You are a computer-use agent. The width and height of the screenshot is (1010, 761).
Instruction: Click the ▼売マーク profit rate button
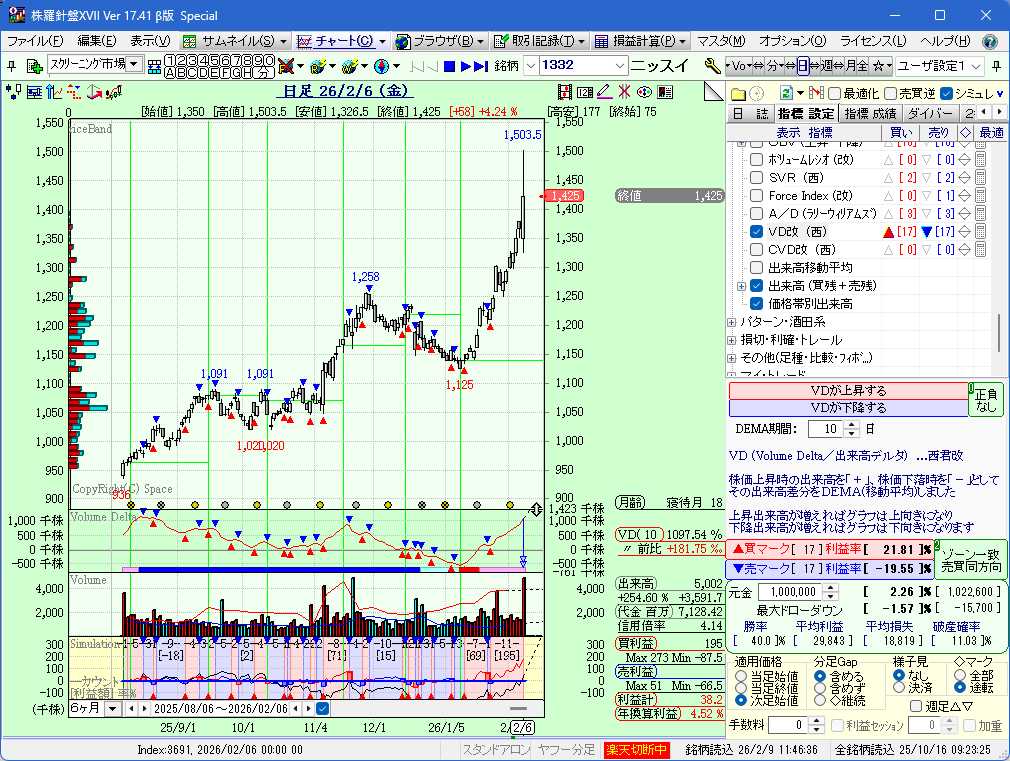pos(831,568)
